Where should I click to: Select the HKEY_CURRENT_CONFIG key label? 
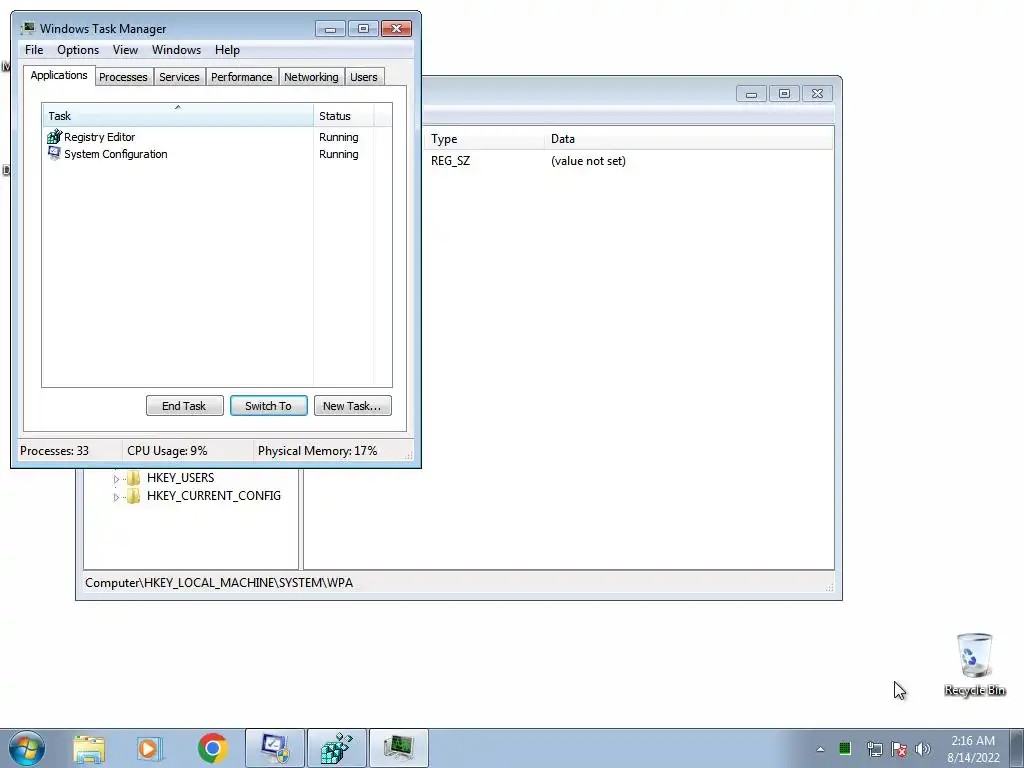214,496
